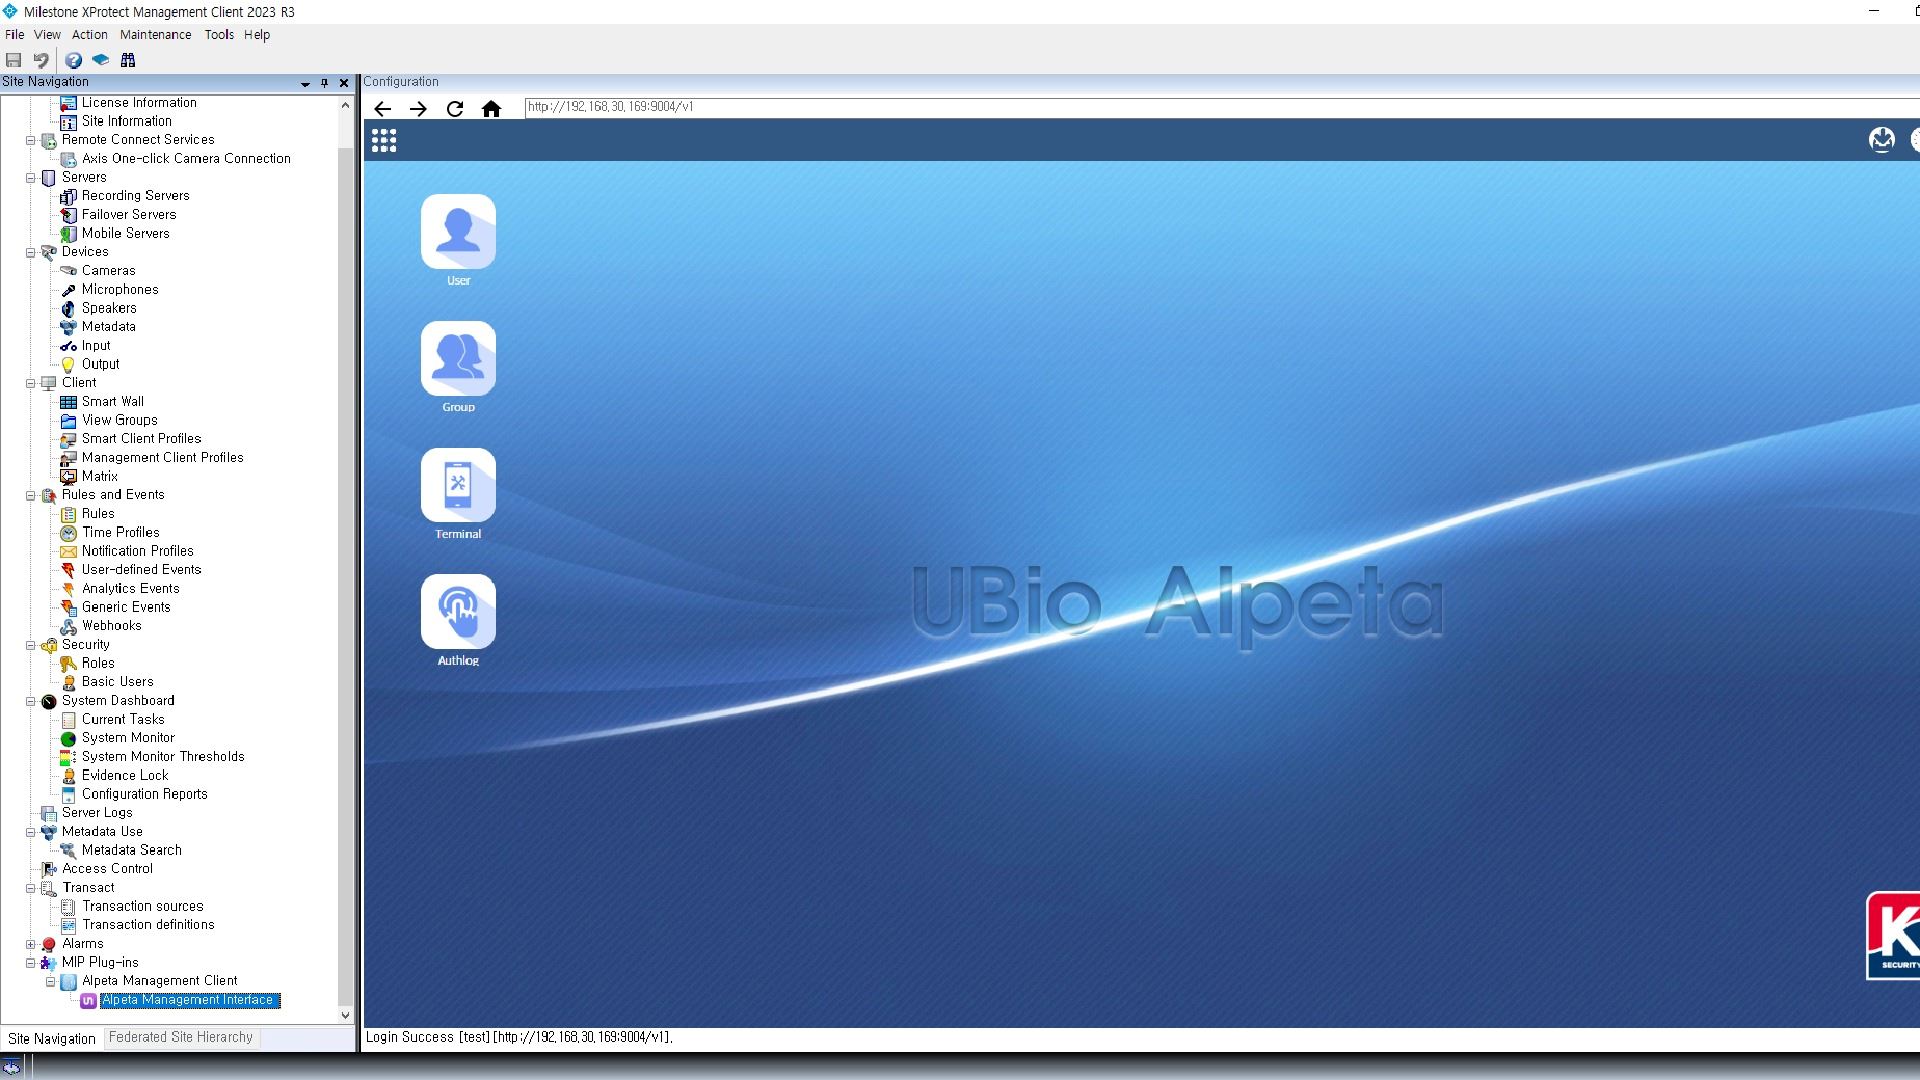The height and width of the screenshot is (1080, 1920).
Task: Click the URL address field
Action: point(1220,107)
